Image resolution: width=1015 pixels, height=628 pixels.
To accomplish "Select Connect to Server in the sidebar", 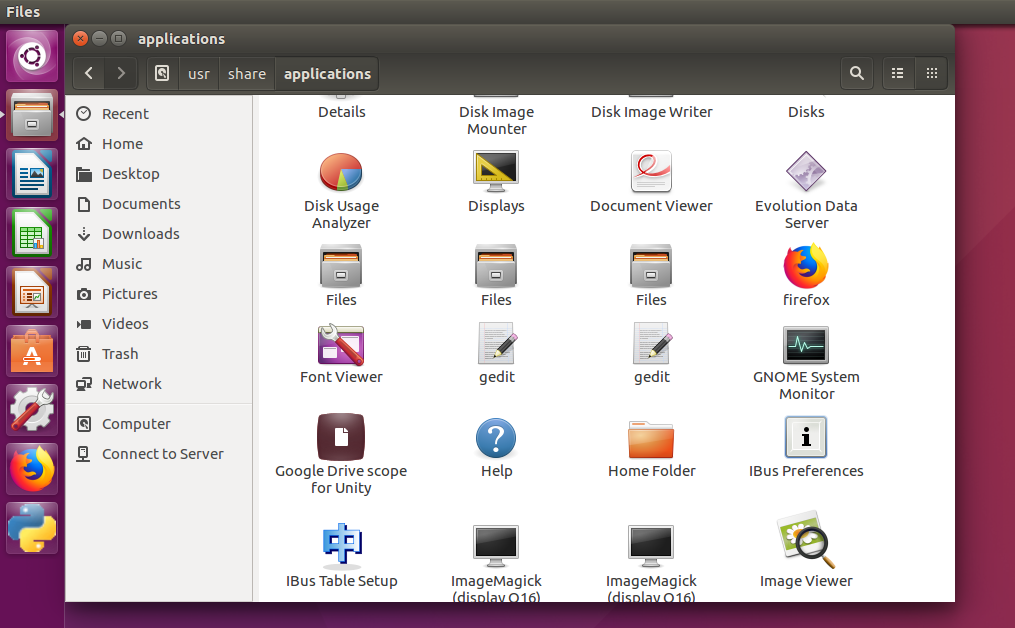I will tap(159, 454).
